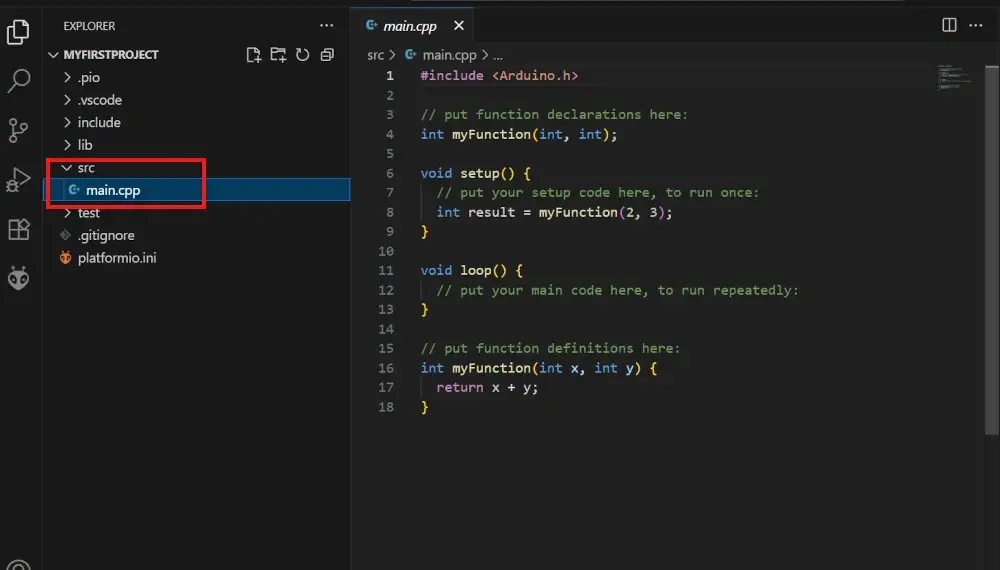Image resolution: width=1000 pixels, height=570 pixels.
Task: Expand the include folder
Action: (98, 123)
